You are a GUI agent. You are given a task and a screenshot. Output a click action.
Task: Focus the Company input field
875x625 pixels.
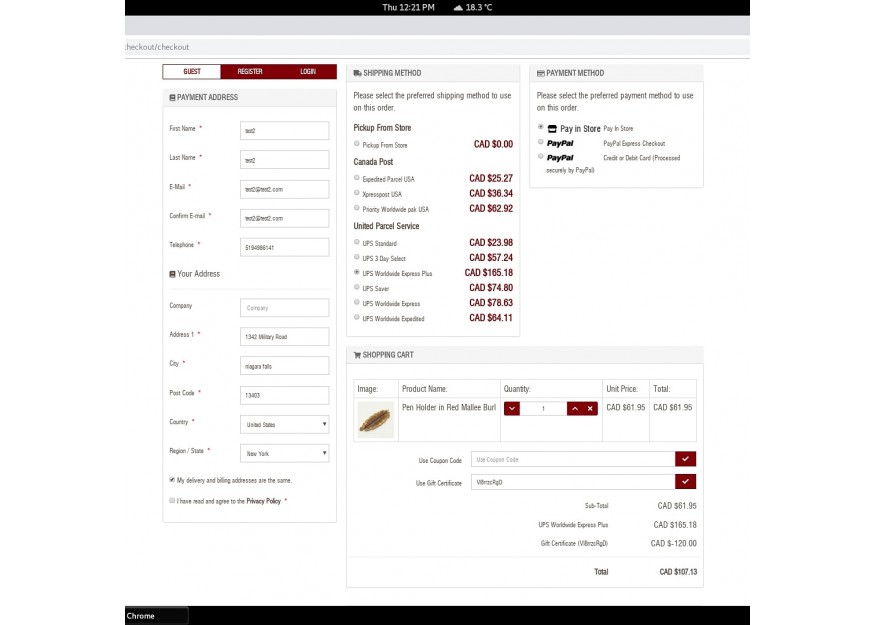coord(285,308)
